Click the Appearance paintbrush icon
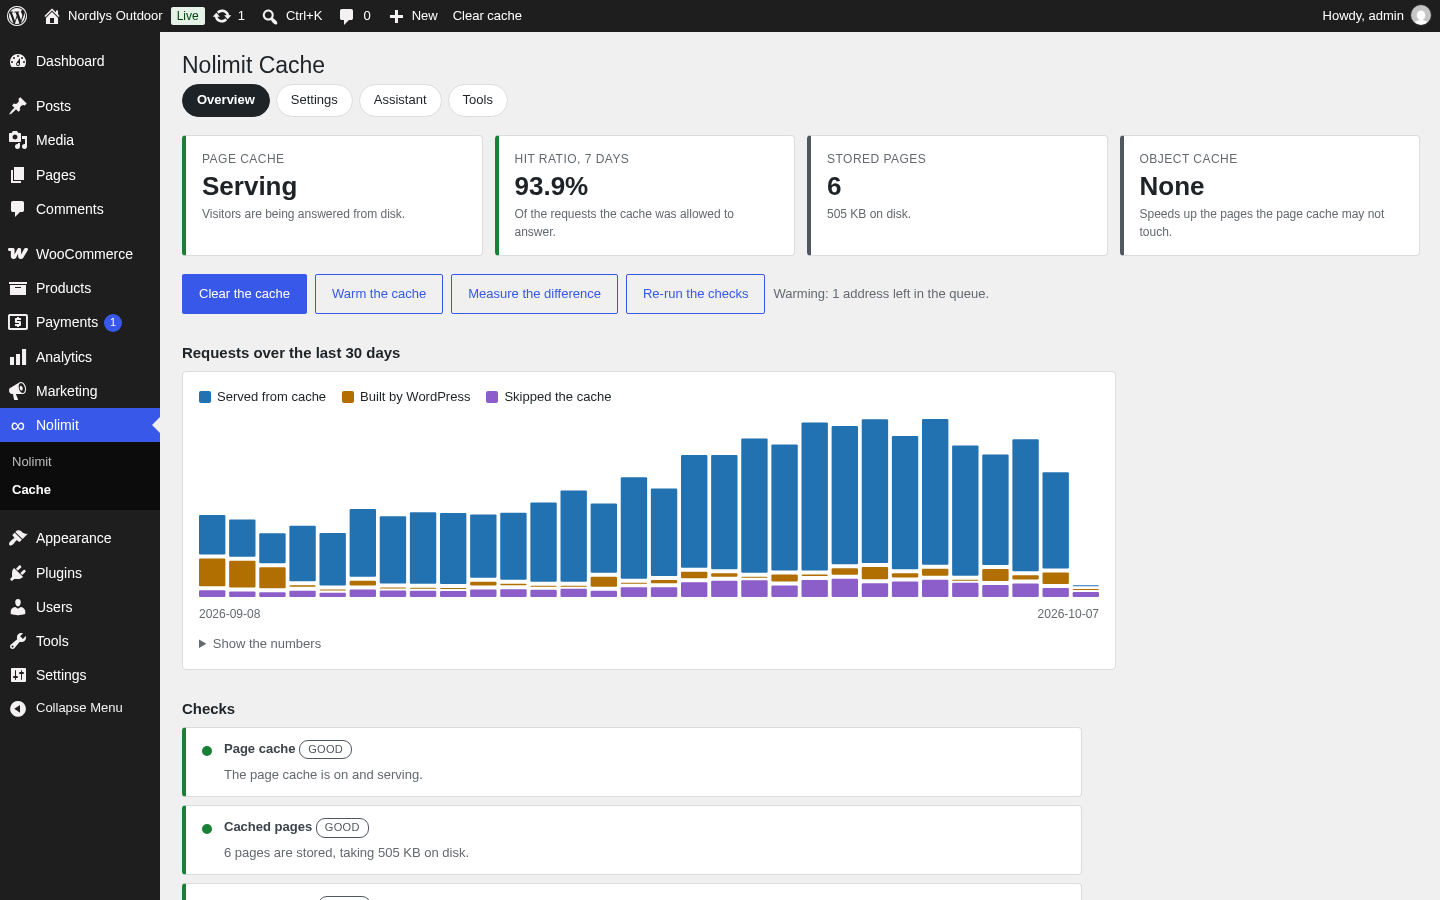Image resolution: width=1440 pixels, height=900 pixels. pyautogui.click(x=18, y=538)
